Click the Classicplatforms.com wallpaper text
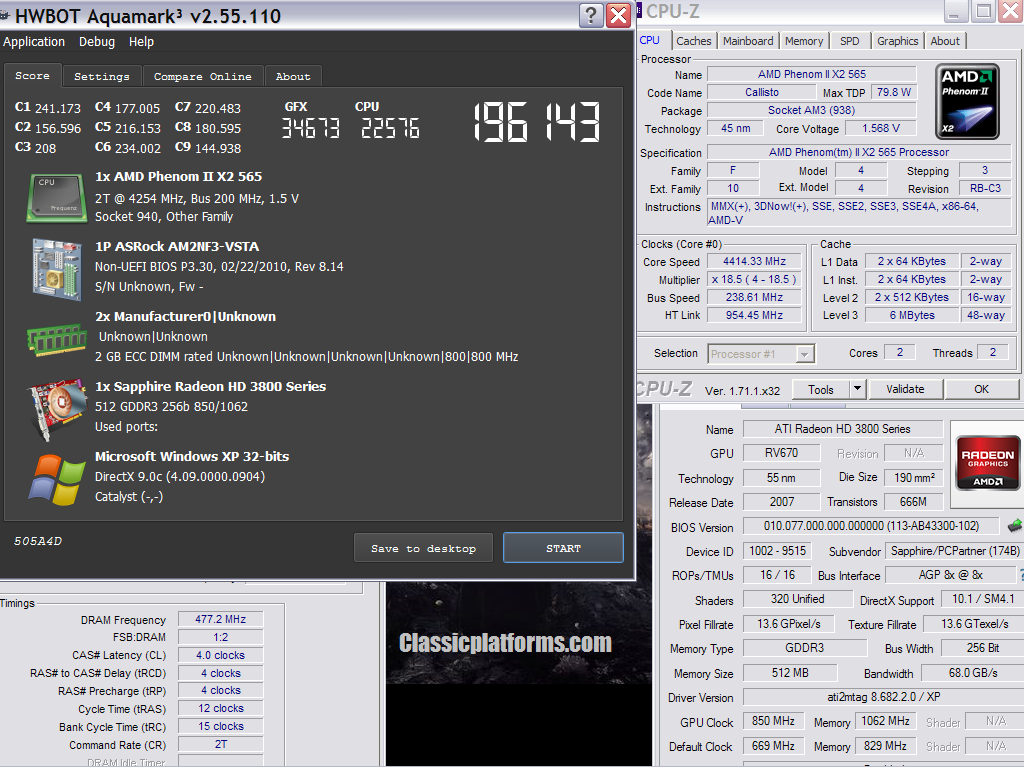 (505, 643)
